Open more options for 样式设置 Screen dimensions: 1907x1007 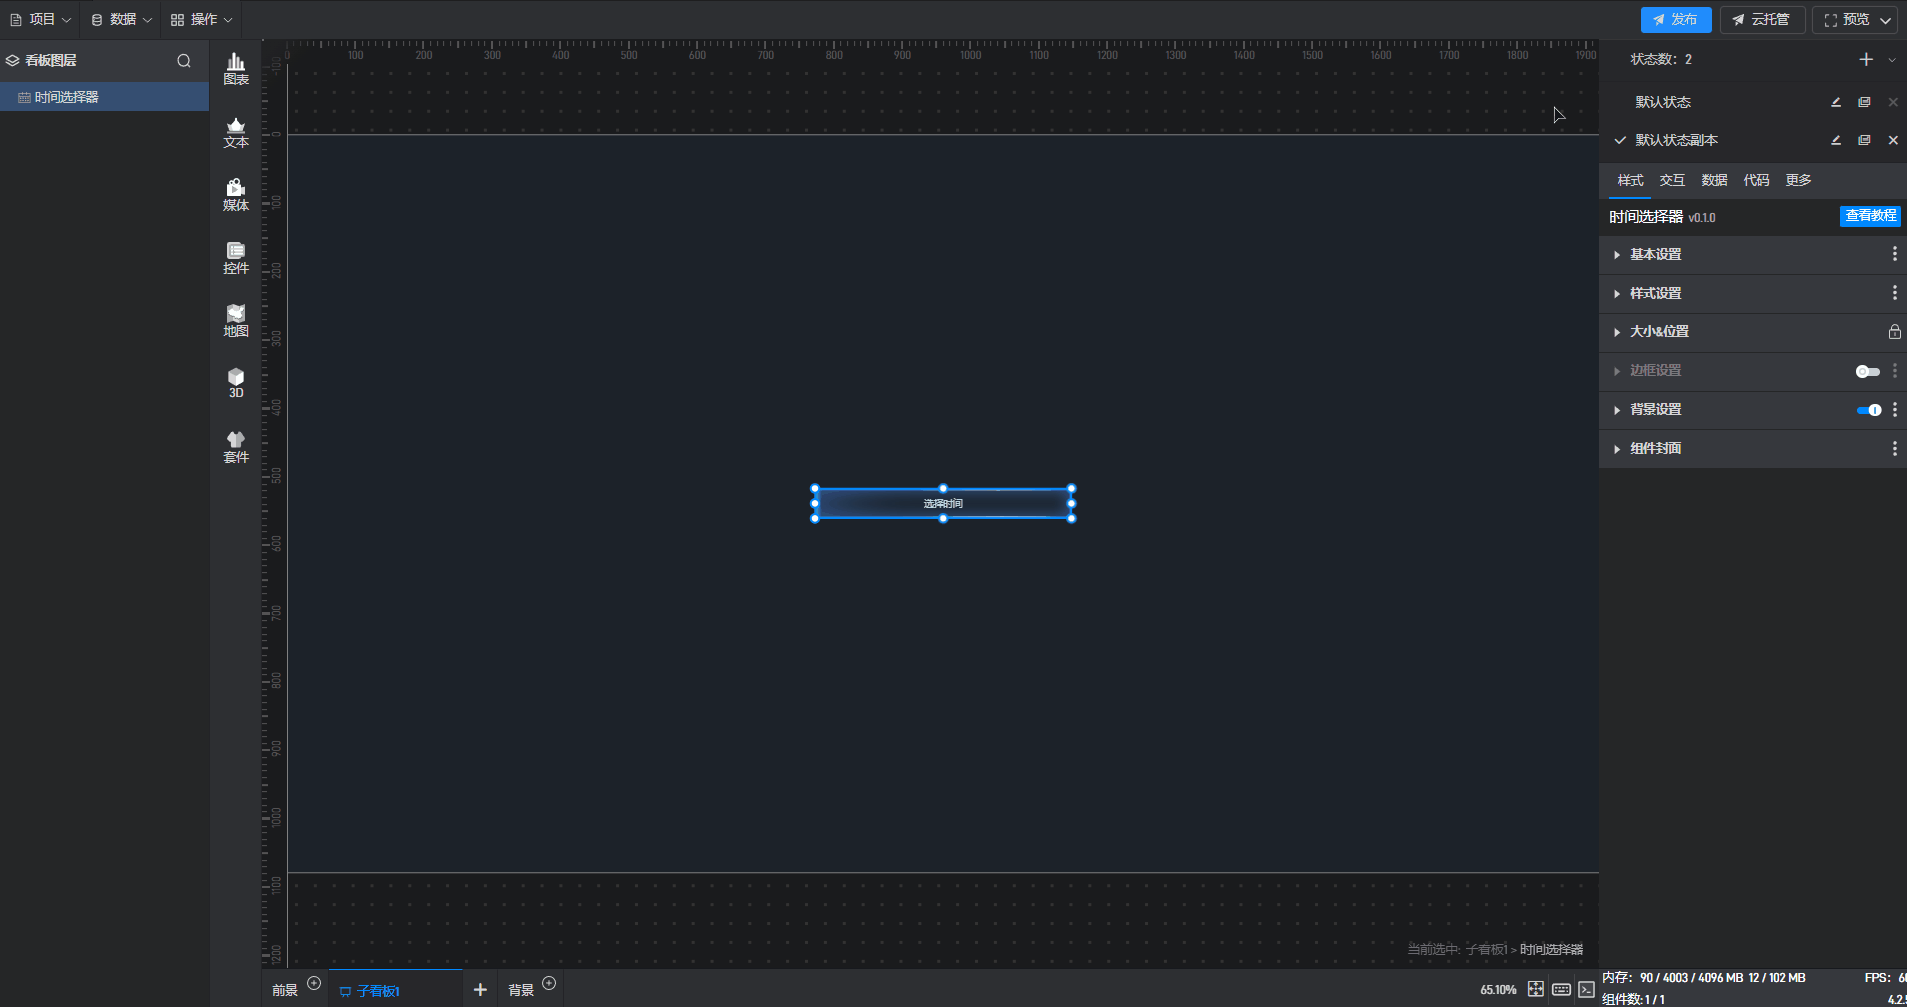(x=1894, y=293)
